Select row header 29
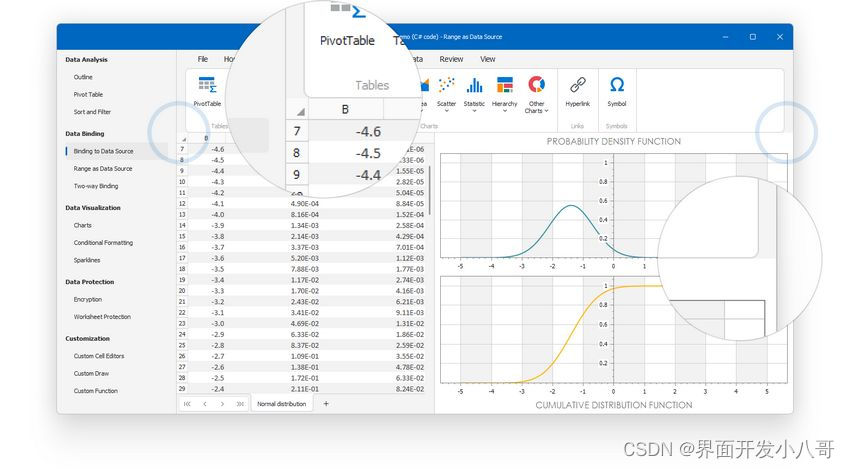The height and width of the screenshot is (469, 850). [182, 389]
